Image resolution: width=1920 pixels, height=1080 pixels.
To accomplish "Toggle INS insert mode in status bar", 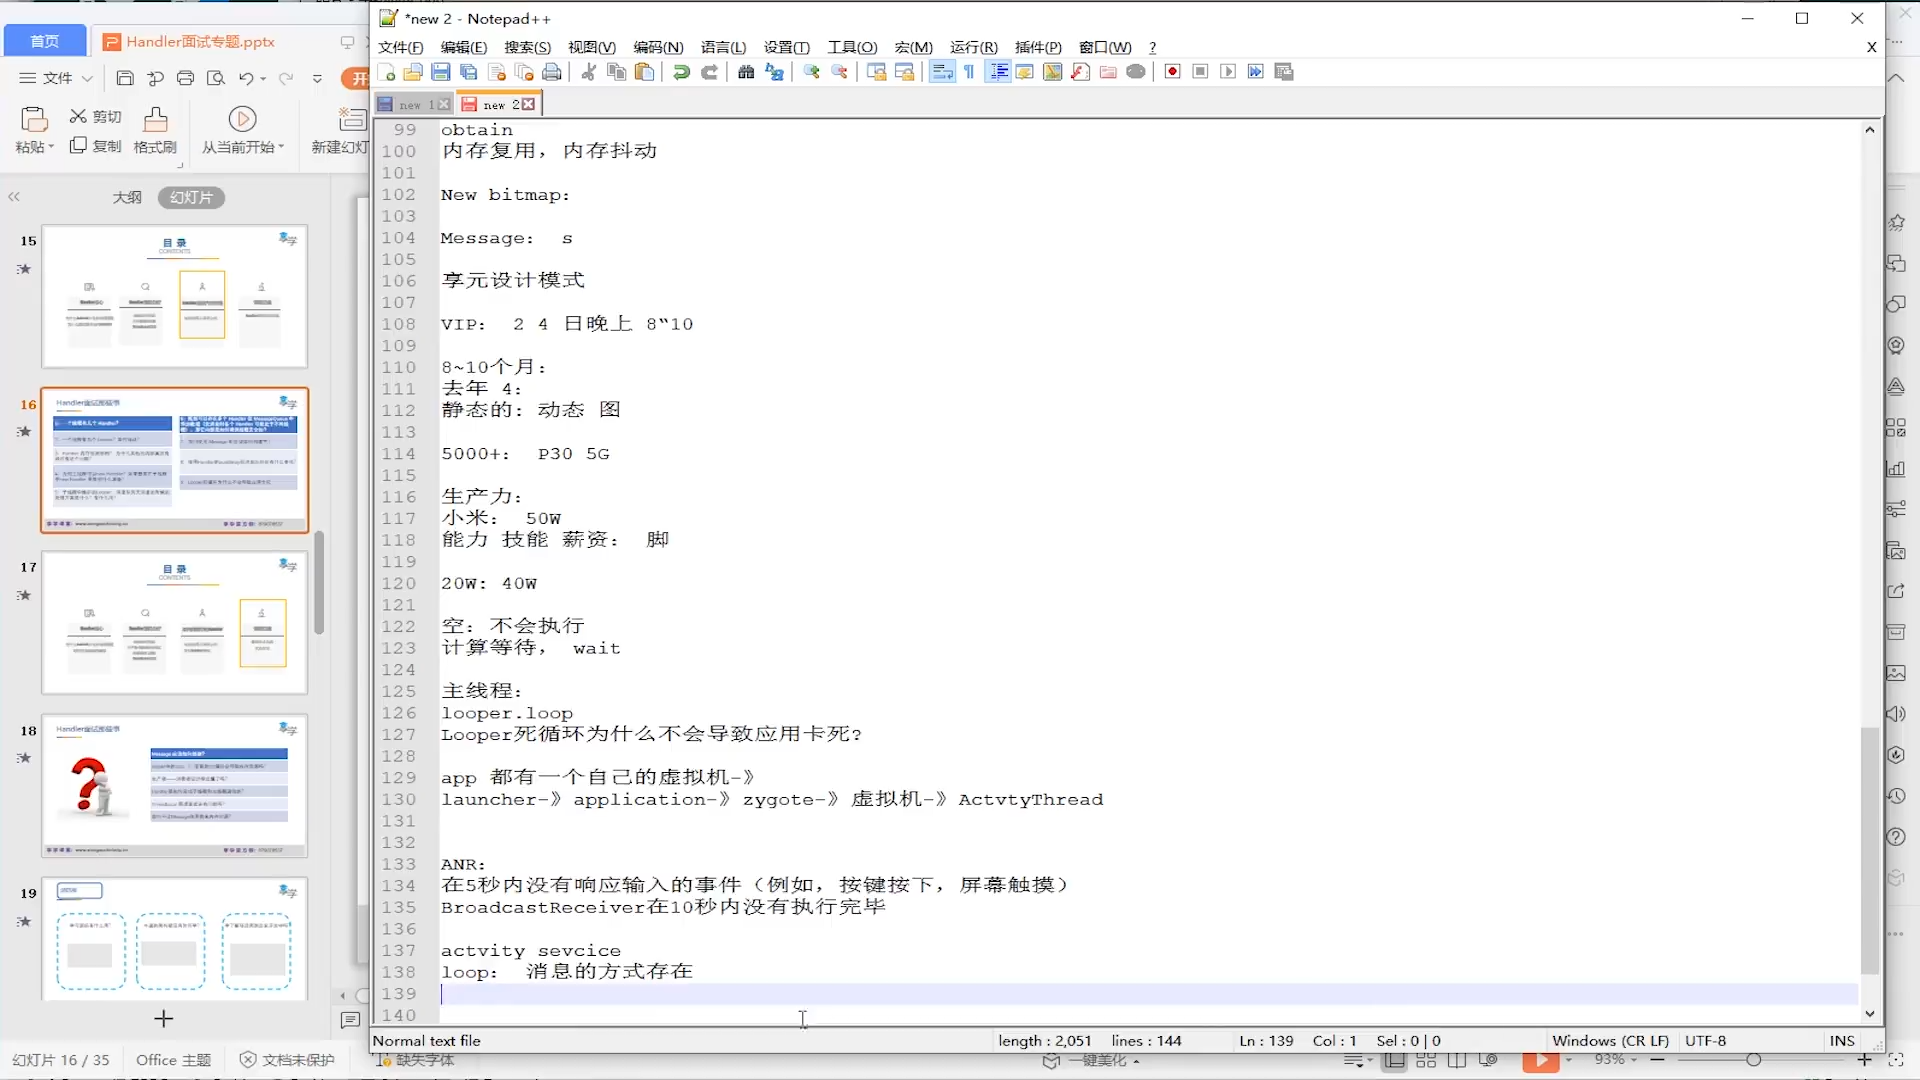I will 1842,1040.
